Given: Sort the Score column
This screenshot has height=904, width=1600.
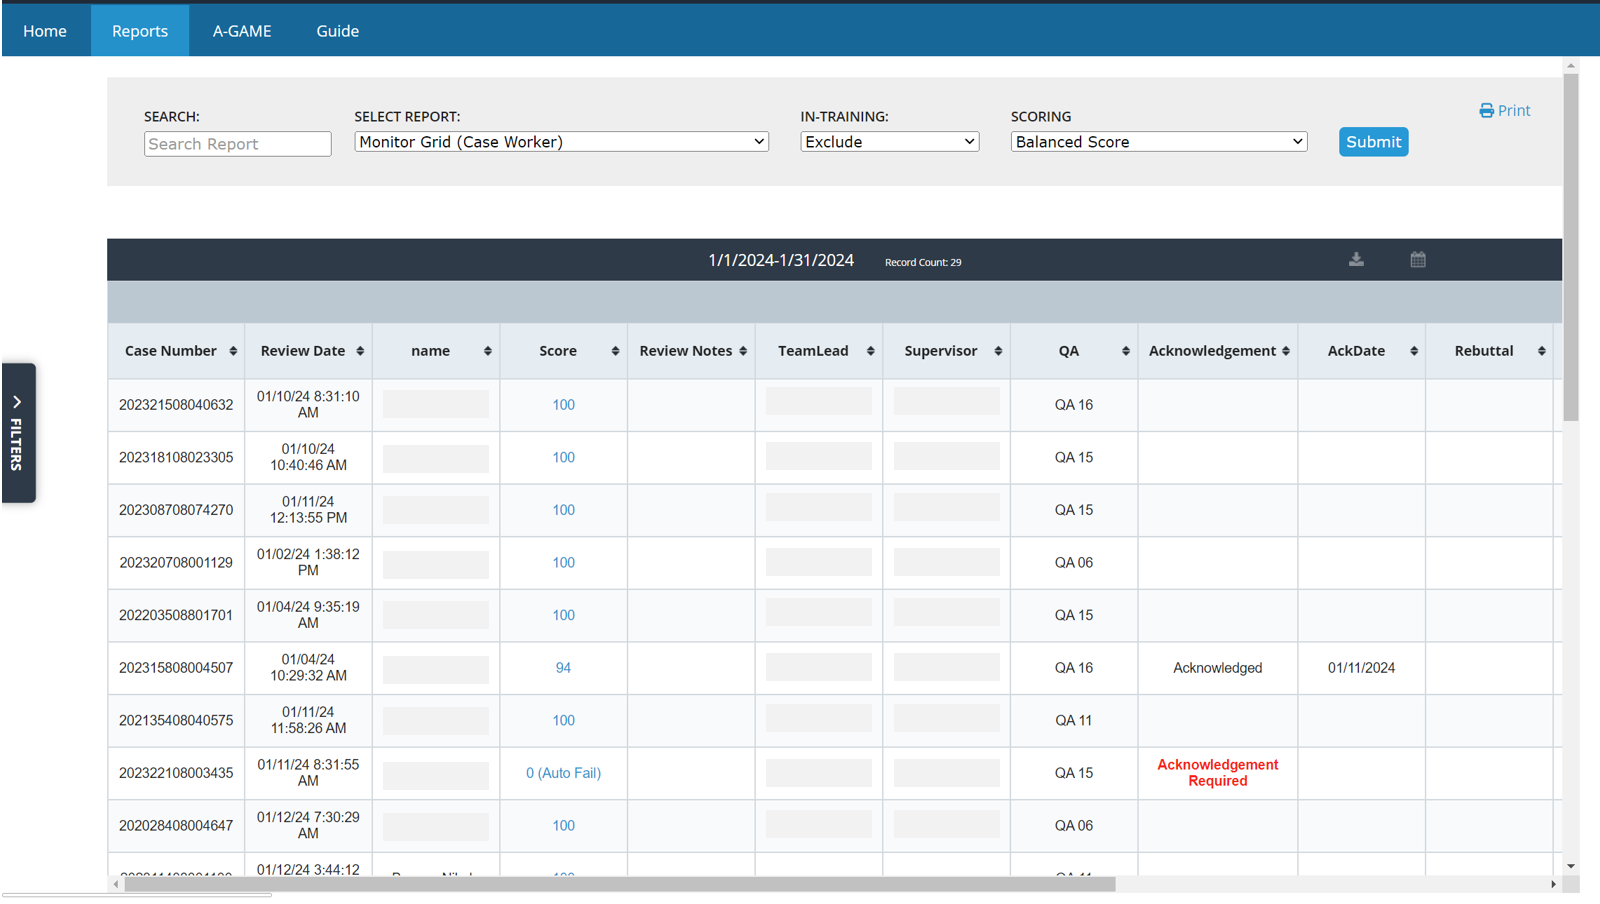Looking at the screenshot, I should coord(615,351).
